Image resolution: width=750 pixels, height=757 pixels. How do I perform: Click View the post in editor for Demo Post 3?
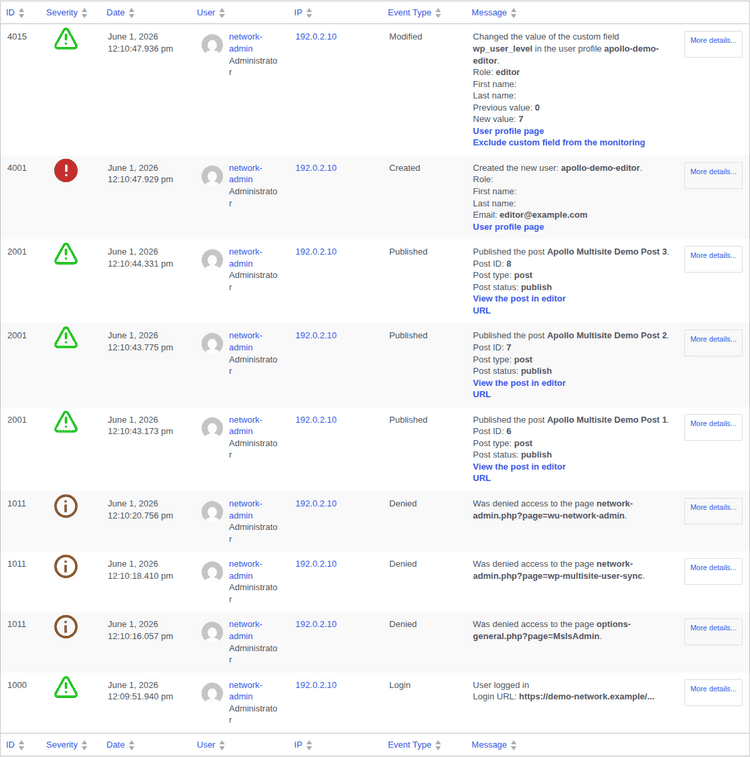click(x=519, y=299)
